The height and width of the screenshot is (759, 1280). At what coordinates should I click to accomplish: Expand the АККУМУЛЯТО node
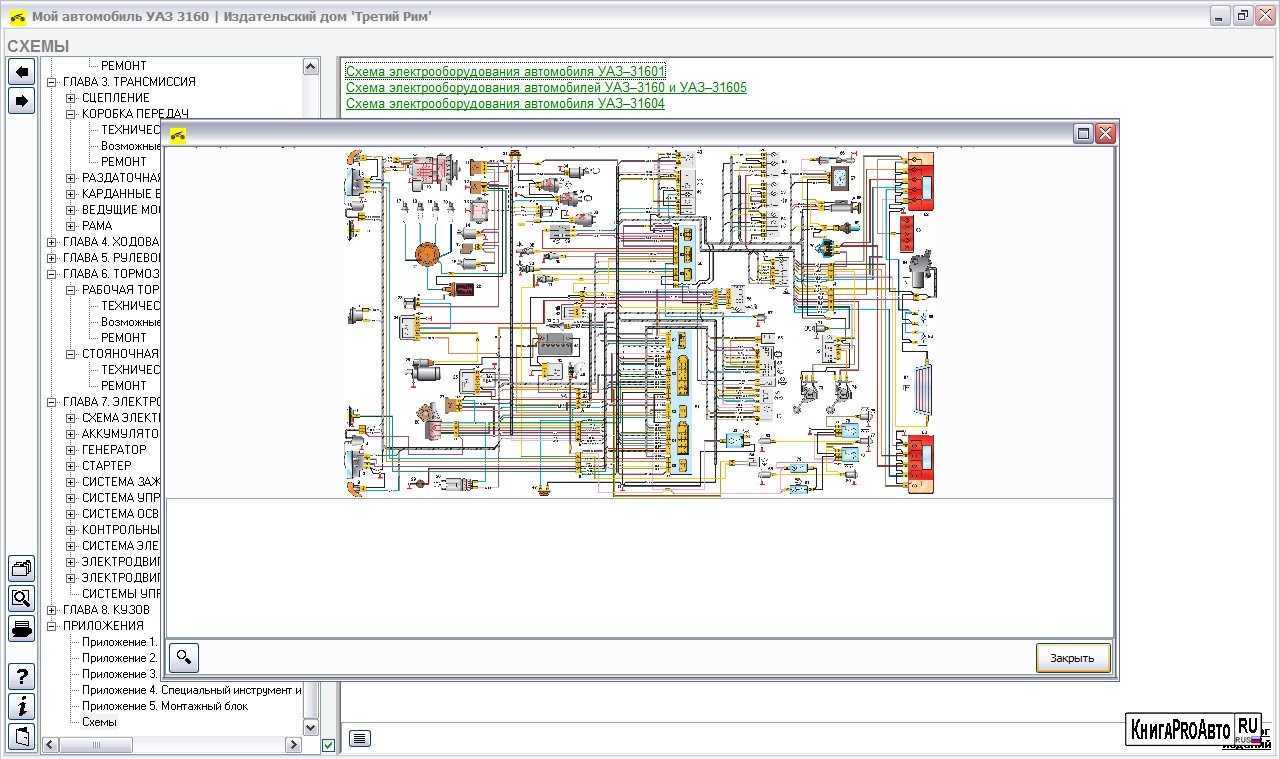(71, 434)
